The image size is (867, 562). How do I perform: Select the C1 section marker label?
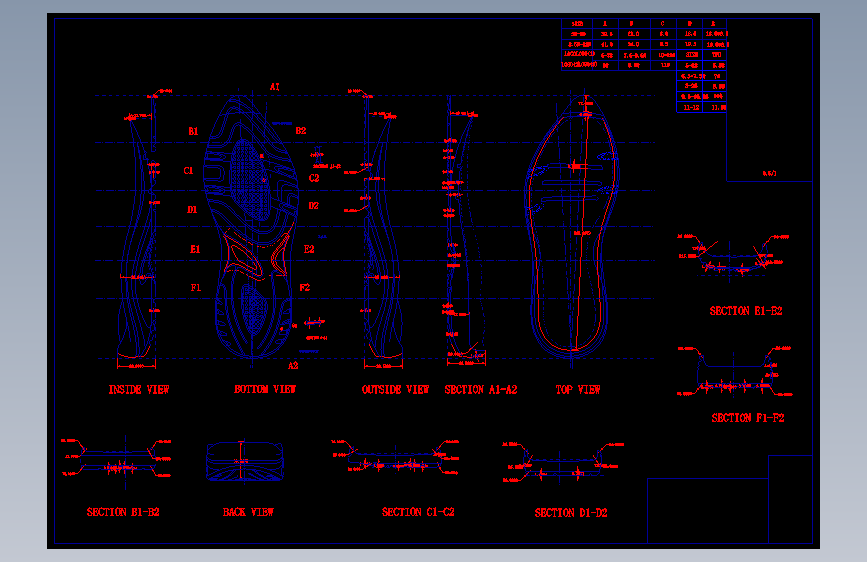[x=189, y=170]
